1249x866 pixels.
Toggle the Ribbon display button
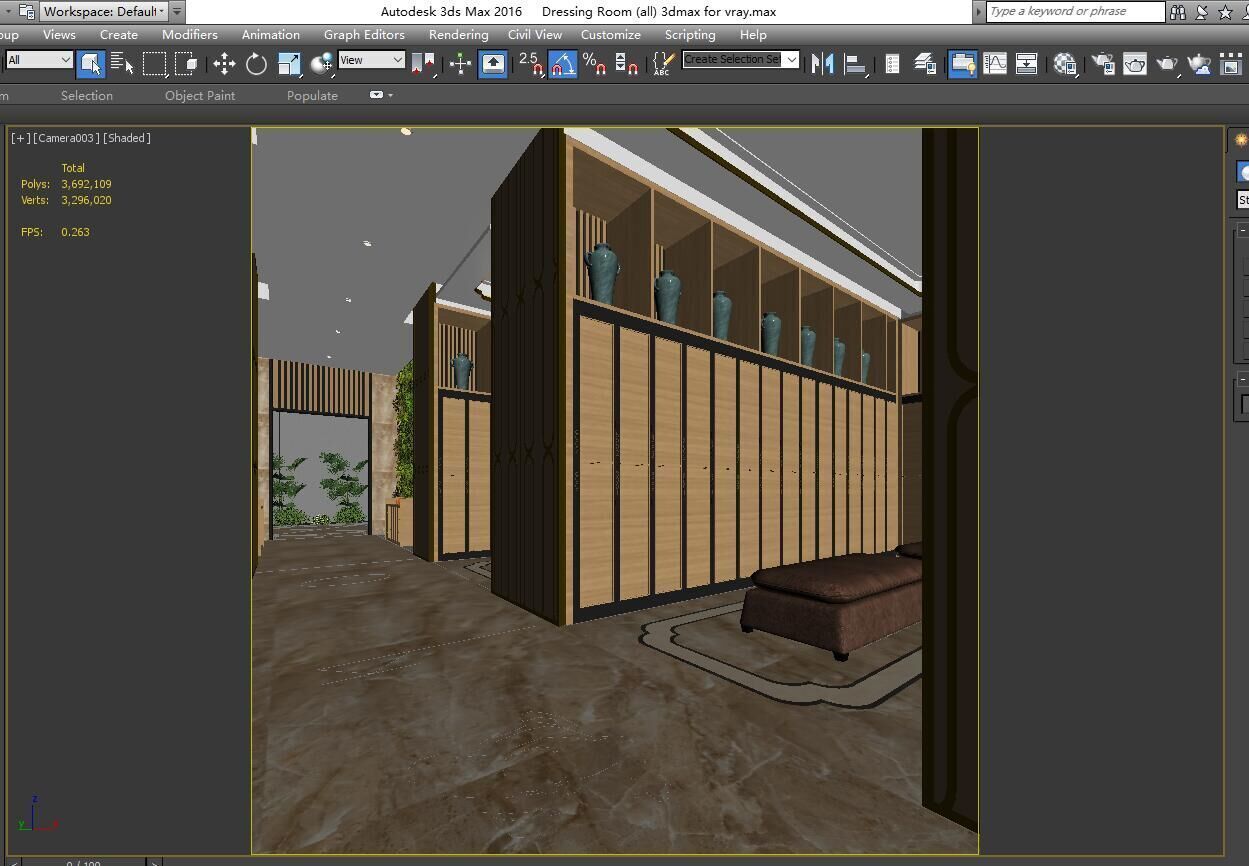click(962, 64)
